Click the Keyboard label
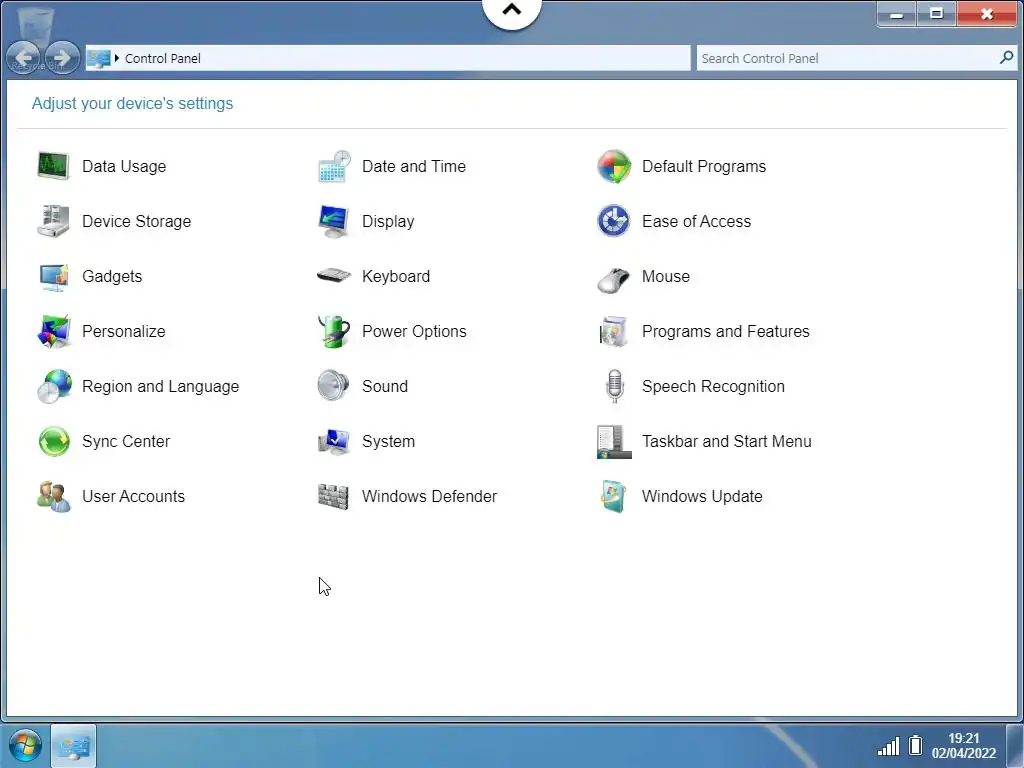The image size is (1024, 768). tap(396, 276)
